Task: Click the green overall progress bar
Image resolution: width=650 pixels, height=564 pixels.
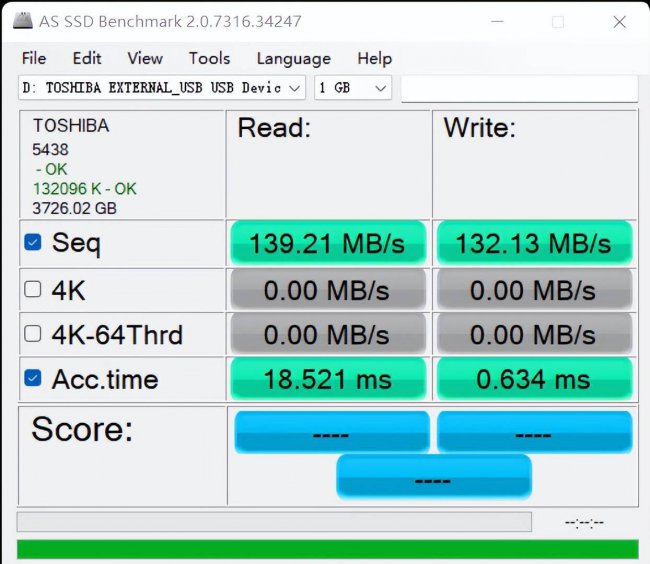Action: (327, 549)
